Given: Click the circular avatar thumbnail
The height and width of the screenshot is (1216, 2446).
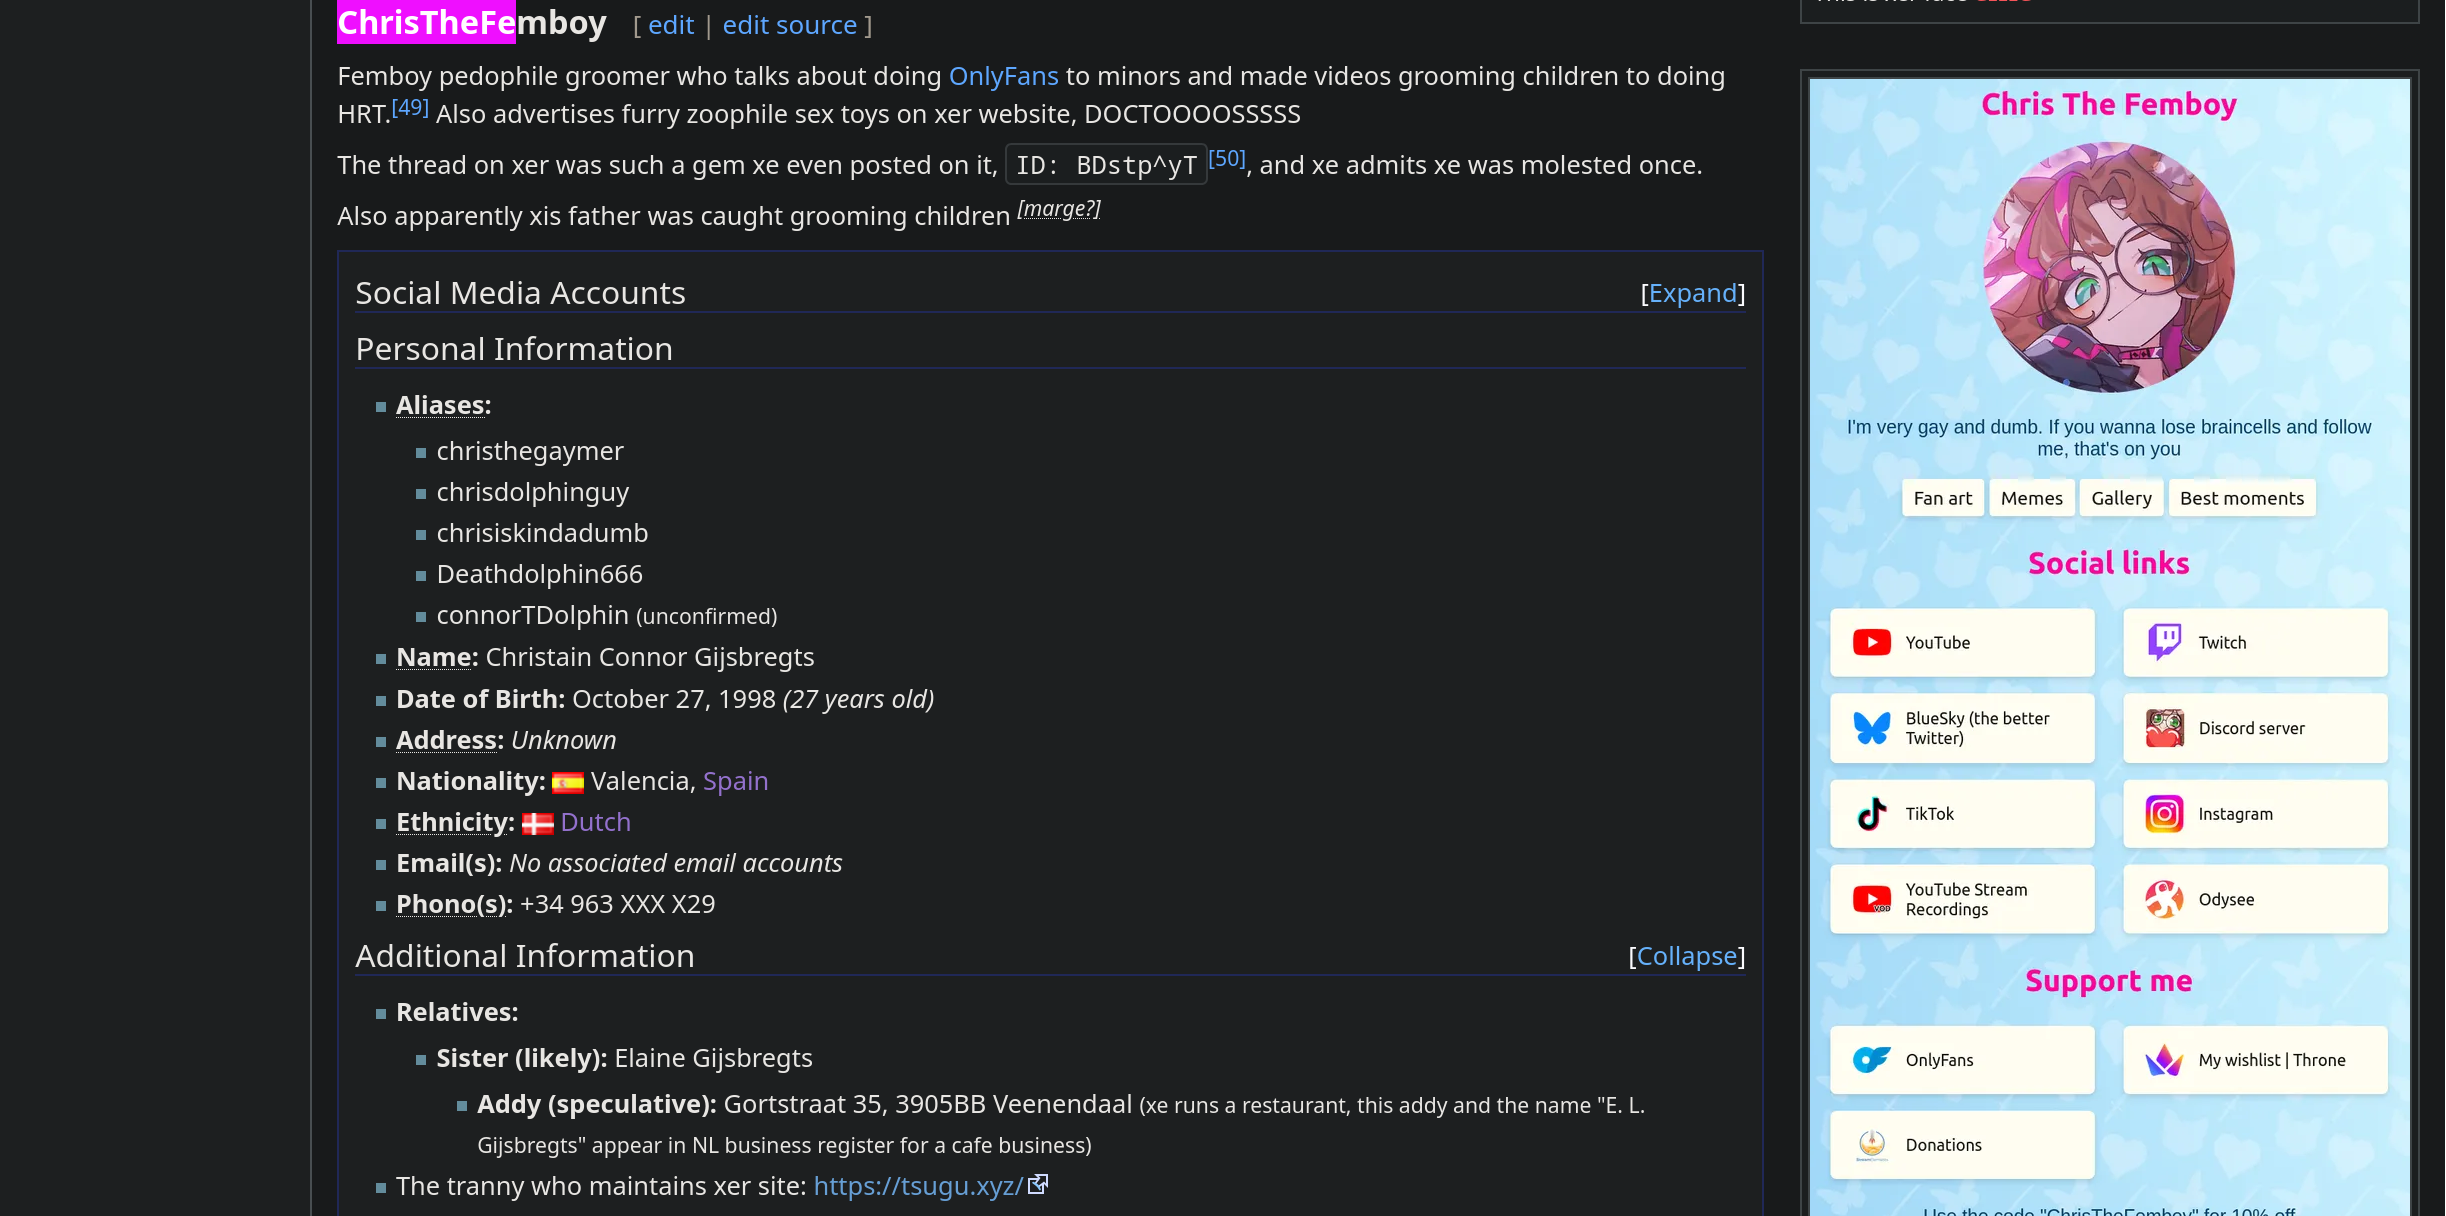Looking at the screenshot, I should tap(2108, 267).
